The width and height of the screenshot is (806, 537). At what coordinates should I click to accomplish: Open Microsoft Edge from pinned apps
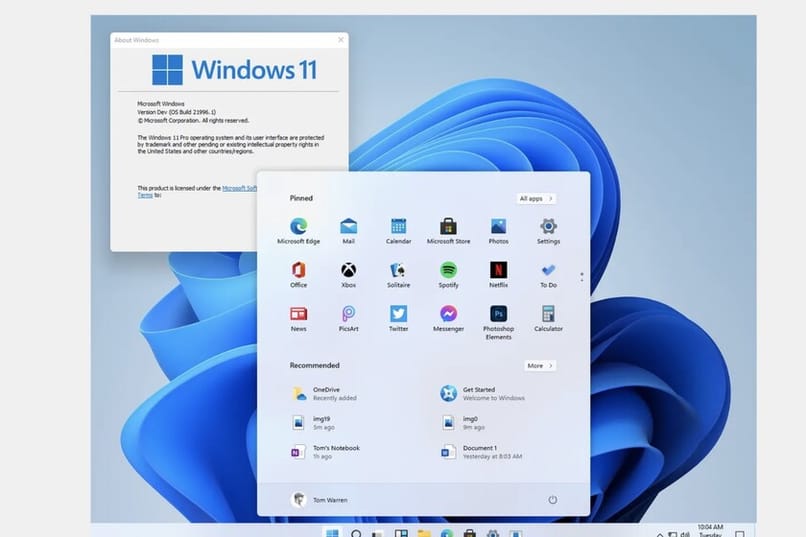click(298, 231)
